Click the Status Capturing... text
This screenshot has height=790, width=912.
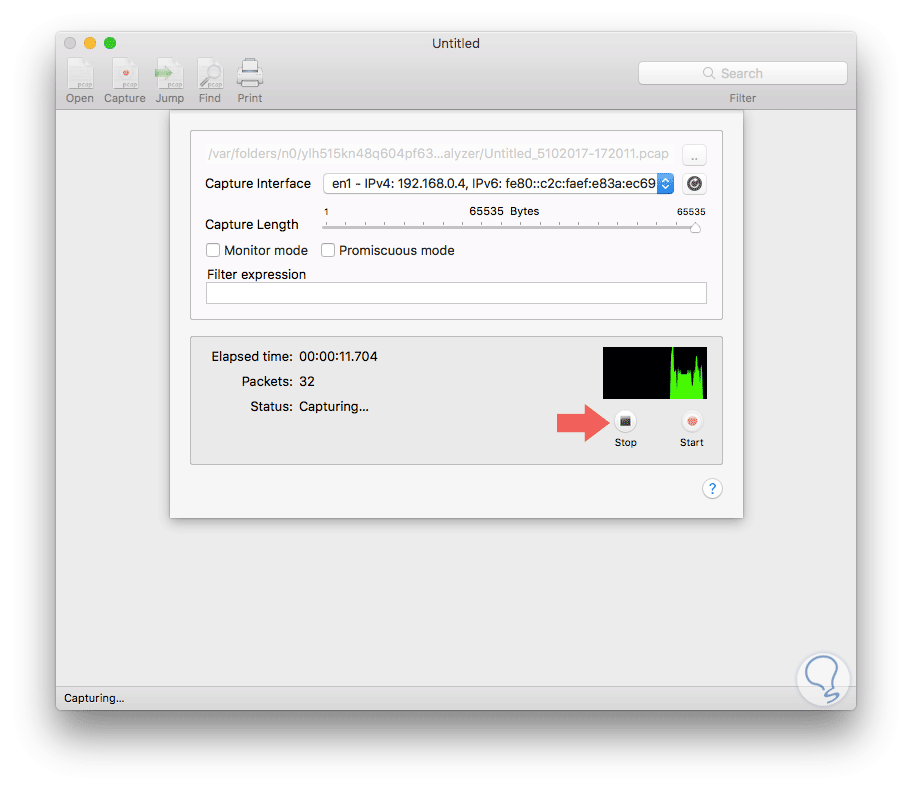[x=334, y=407]
